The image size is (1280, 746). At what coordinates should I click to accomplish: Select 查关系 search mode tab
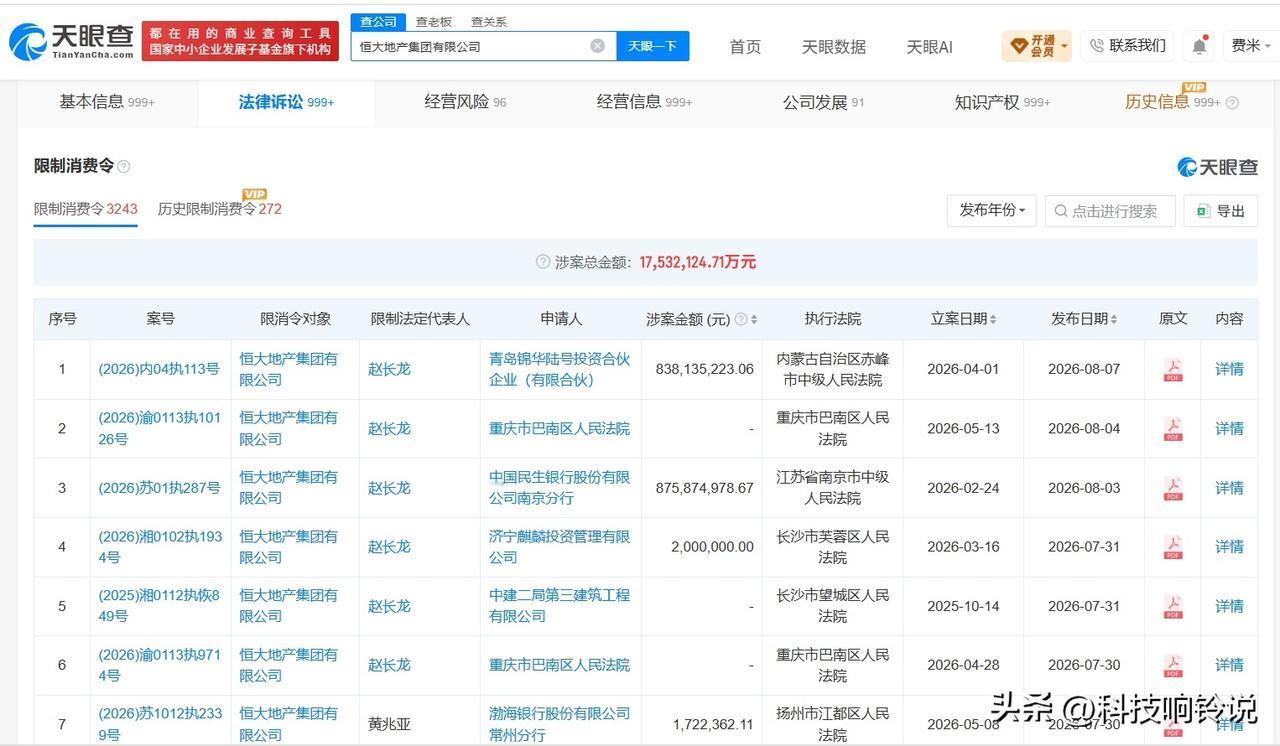coord(488,22)
